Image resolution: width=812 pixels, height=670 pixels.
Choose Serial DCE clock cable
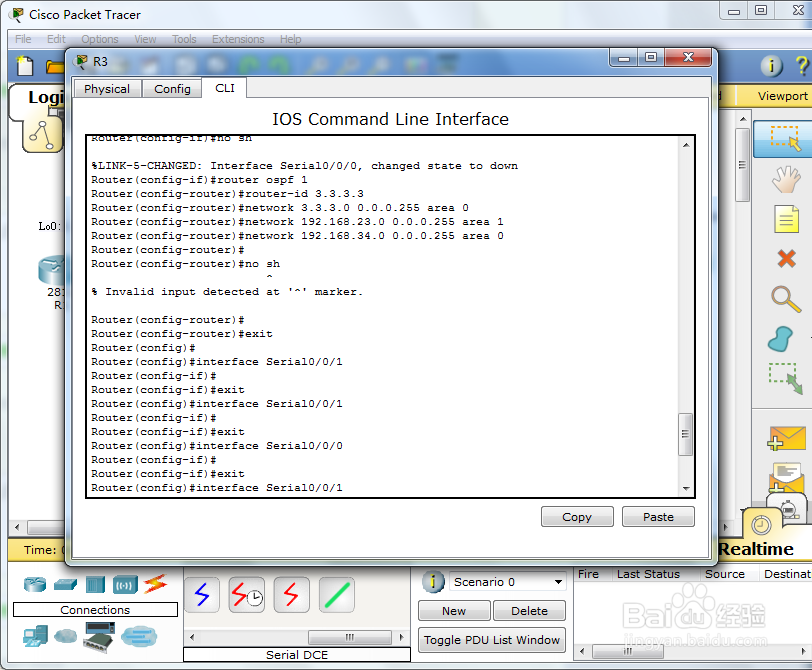(247, 594)
